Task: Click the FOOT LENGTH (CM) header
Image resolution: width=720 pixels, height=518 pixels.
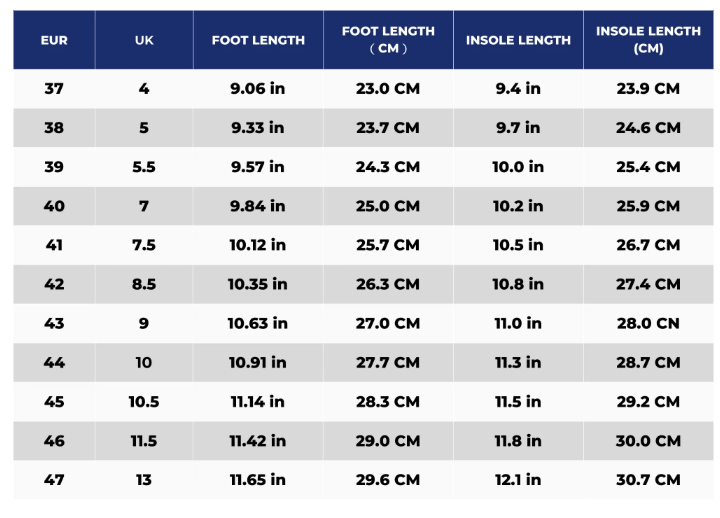Action: pos(388,40)
